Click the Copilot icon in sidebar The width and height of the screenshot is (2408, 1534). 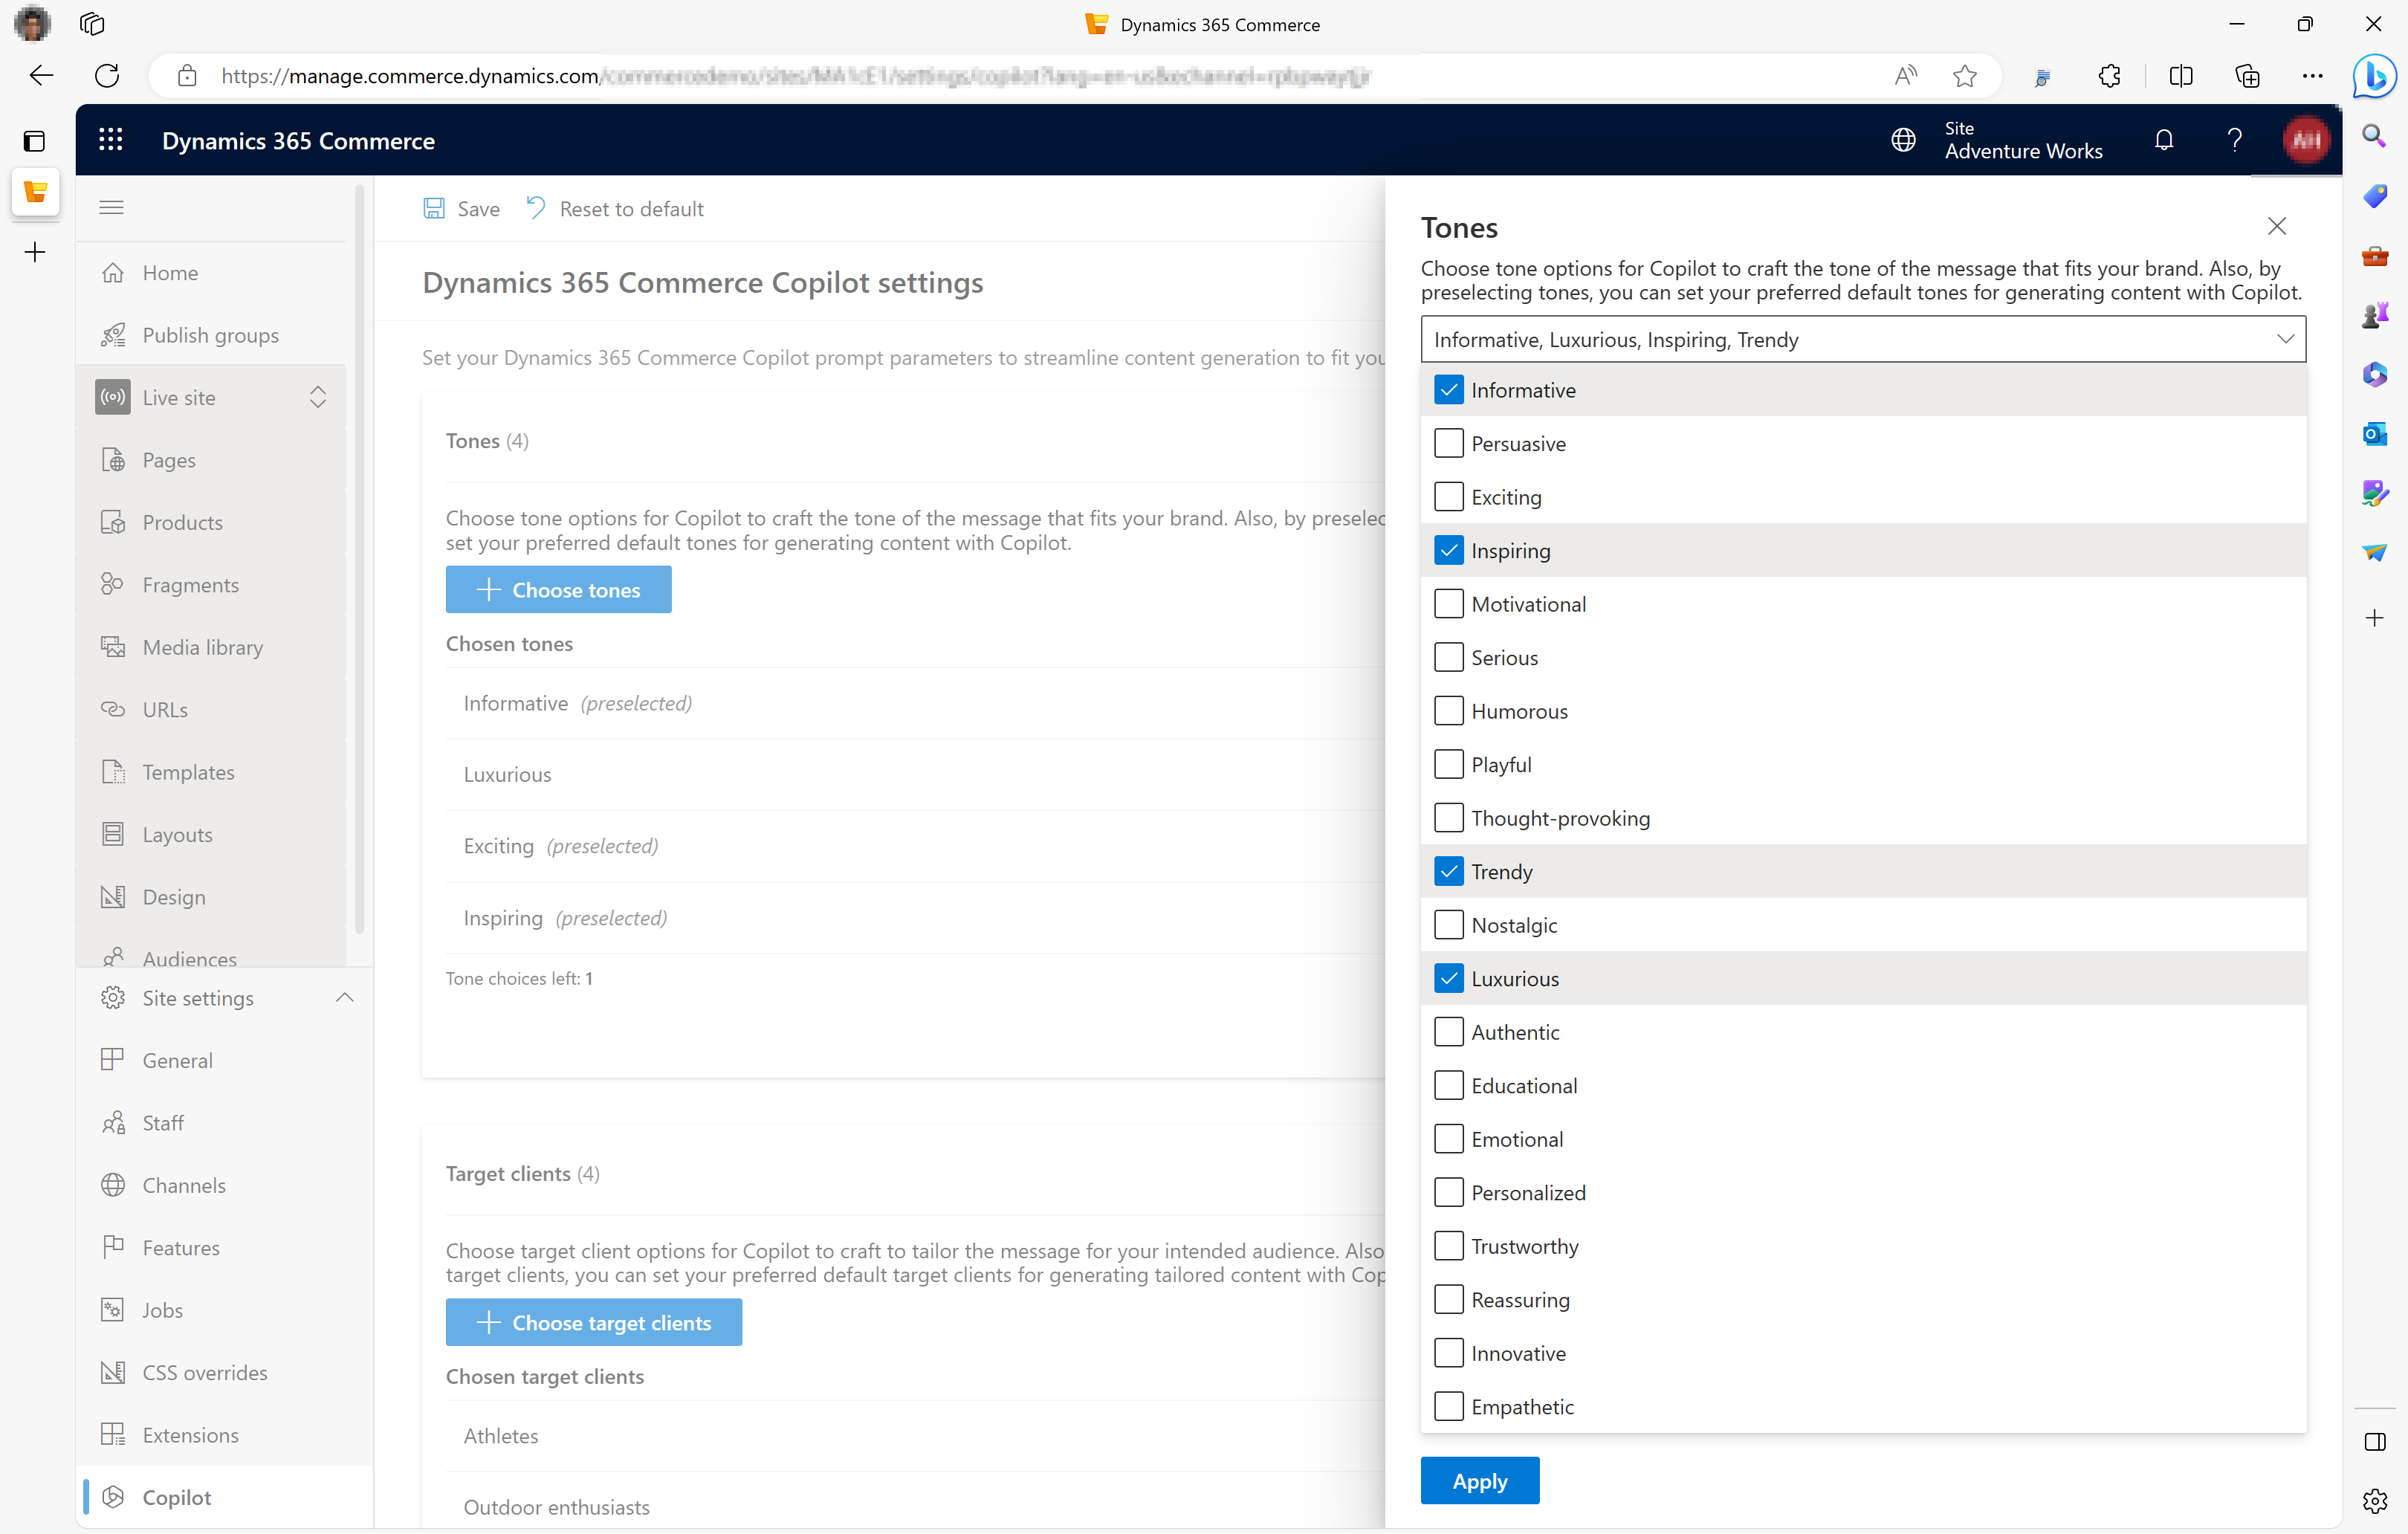click(x=116, y=1497)
